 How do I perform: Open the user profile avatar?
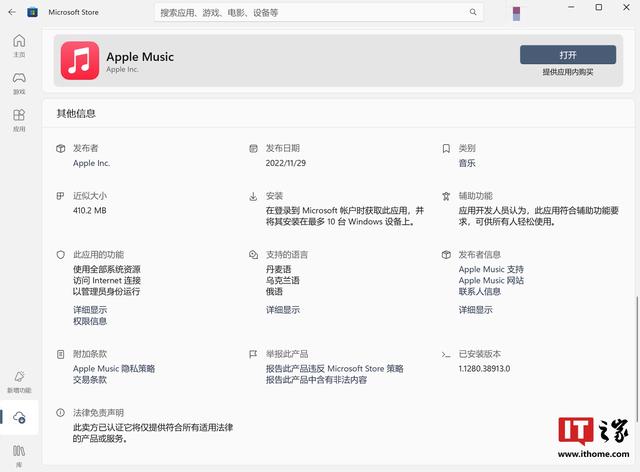click(x=516, y=13)
